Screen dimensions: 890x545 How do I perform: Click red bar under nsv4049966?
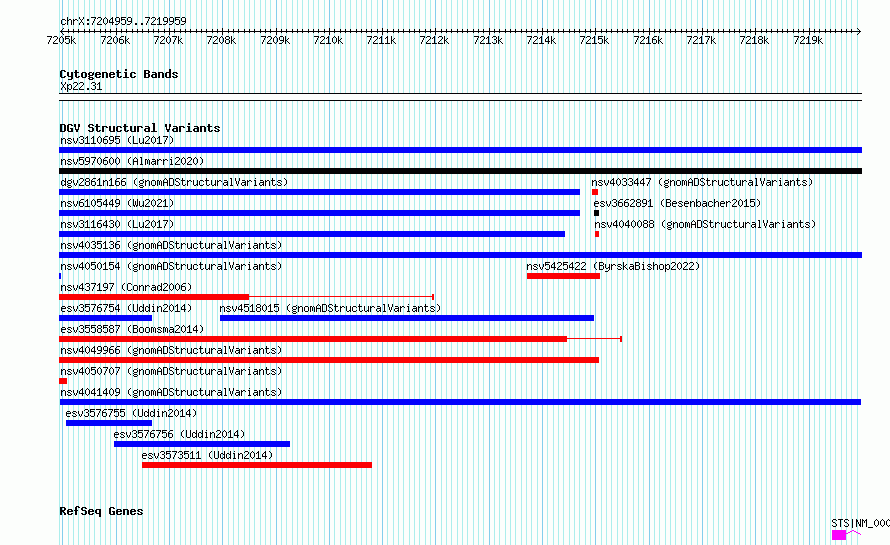tap(329, 360)
